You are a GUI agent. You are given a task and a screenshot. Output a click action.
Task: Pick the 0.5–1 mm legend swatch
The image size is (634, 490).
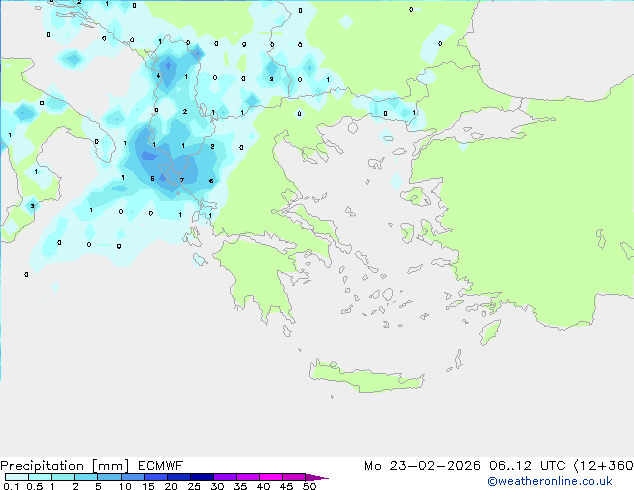[40, 477]
